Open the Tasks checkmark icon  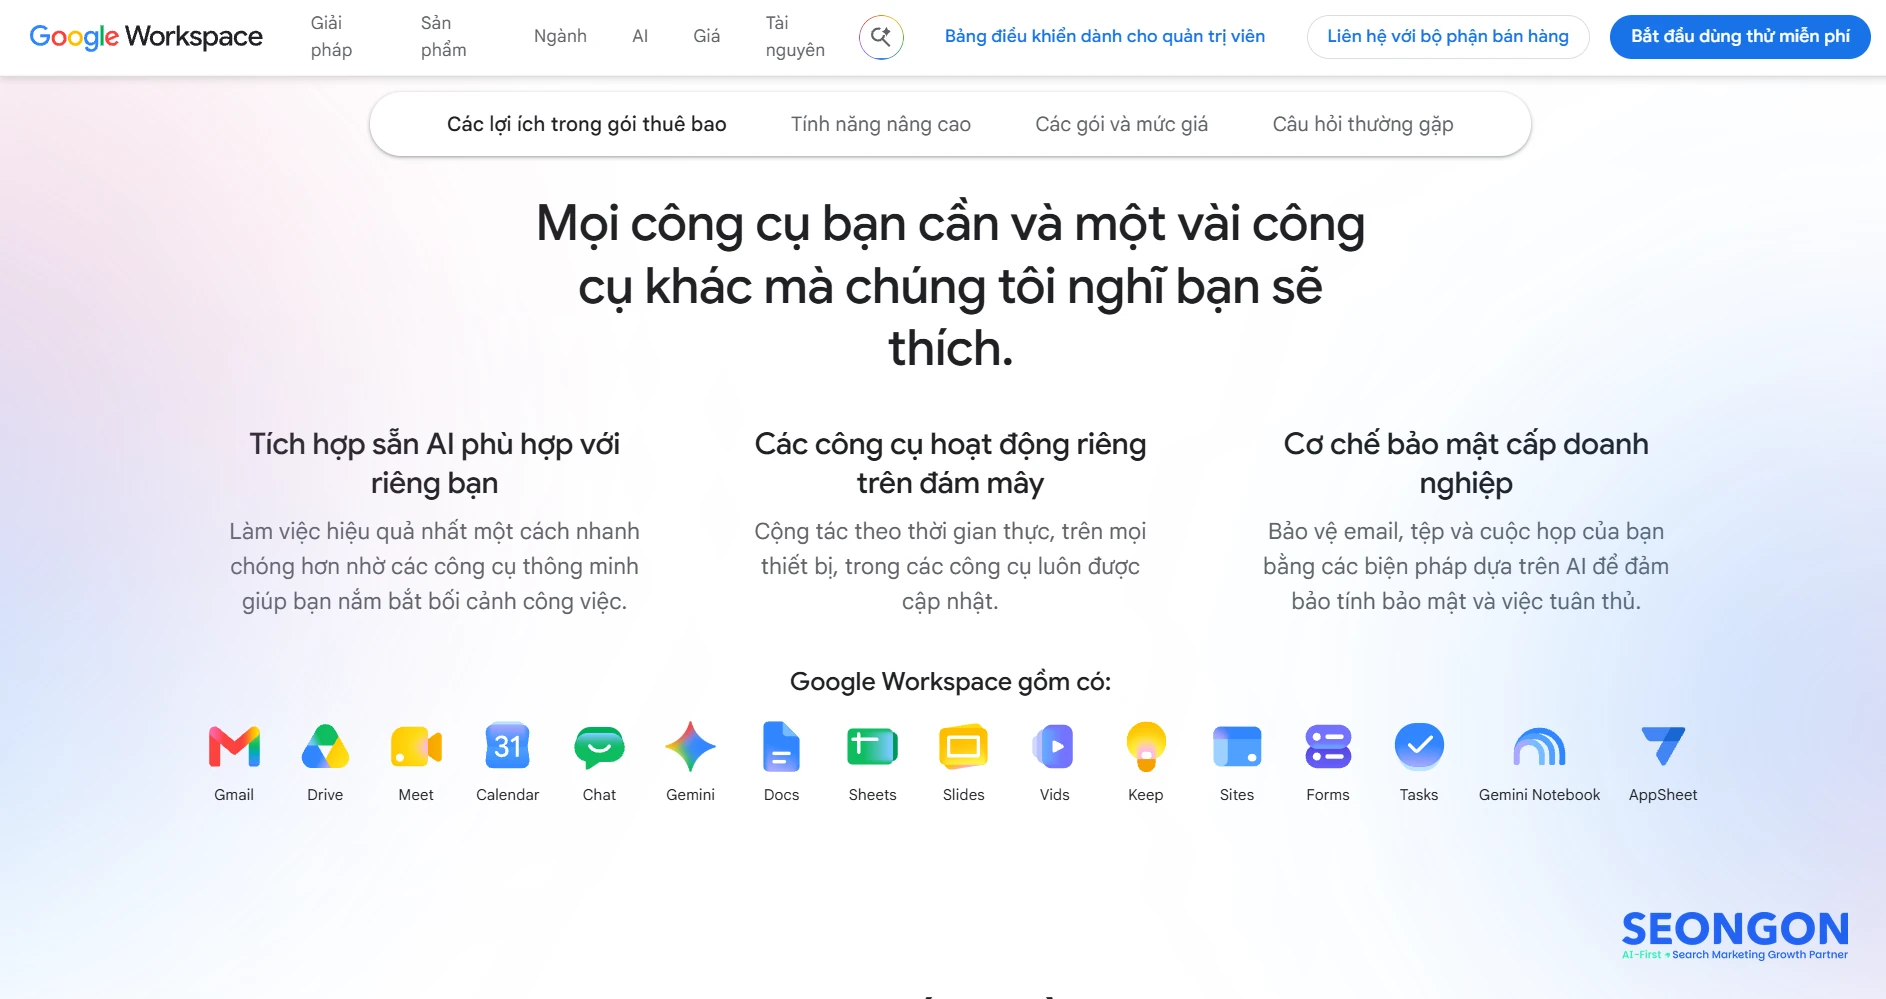pos(1419,747)
